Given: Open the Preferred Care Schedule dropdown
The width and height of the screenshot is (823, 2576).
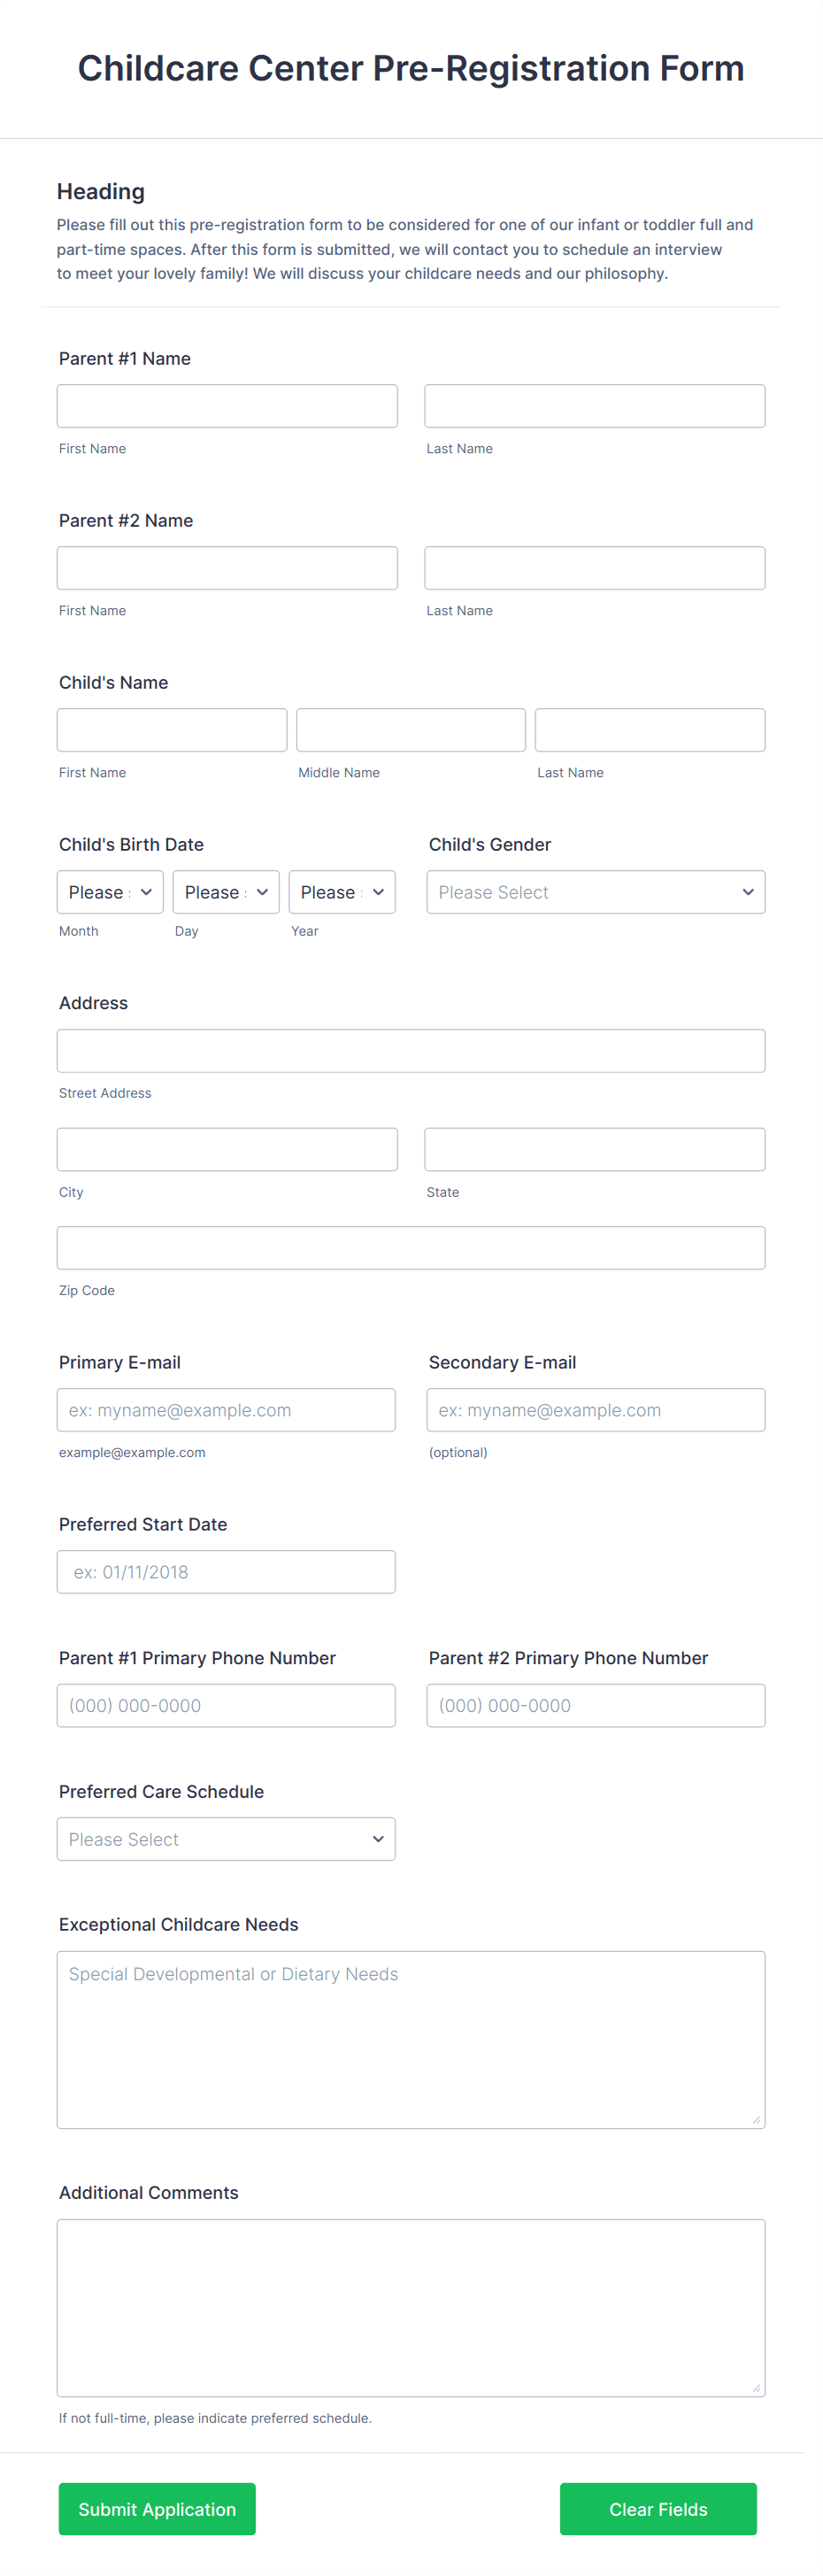Looking at the screenshot, I should click(226, 1838).
